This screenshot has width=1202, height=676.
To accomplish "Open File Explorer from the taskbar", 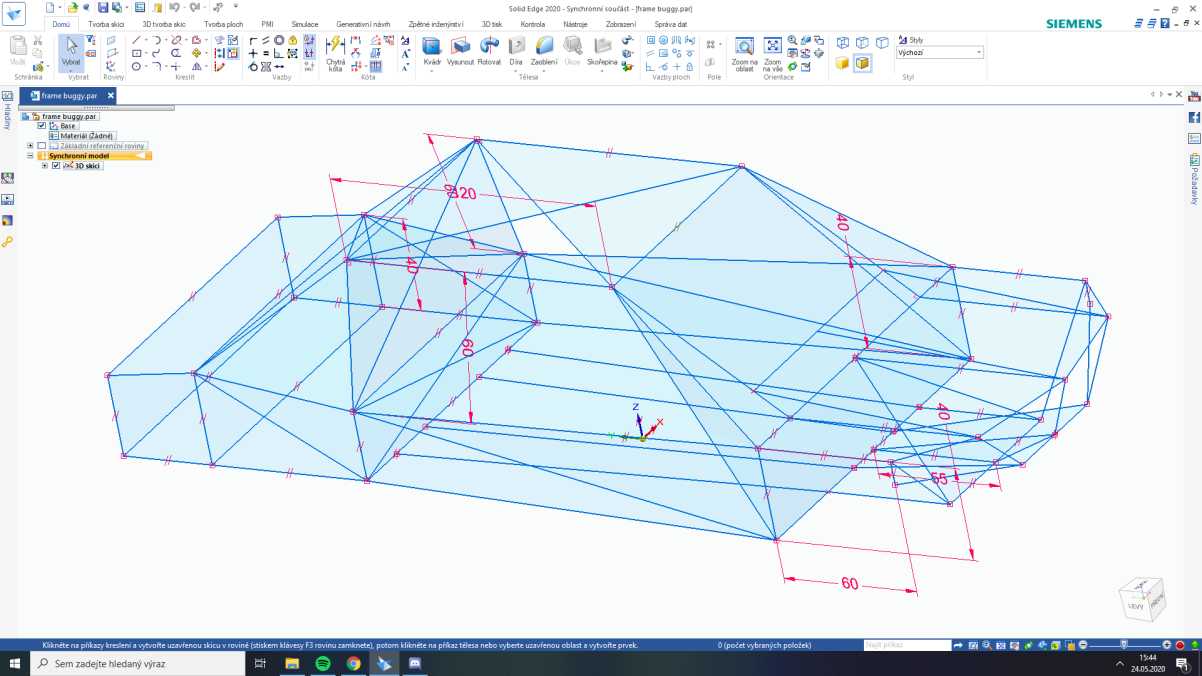I will tap(292, 663).
